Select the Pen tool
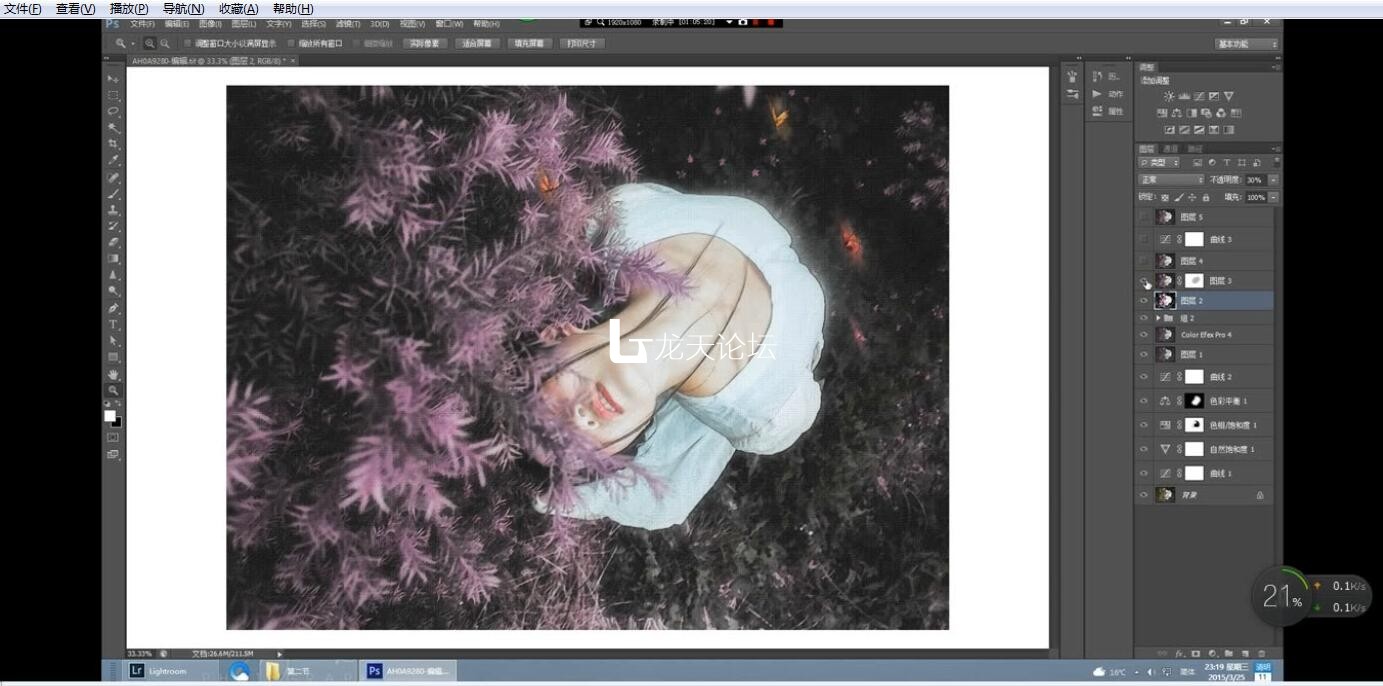The width and height of the screenshot is (1383, 686). click(113, 308)
